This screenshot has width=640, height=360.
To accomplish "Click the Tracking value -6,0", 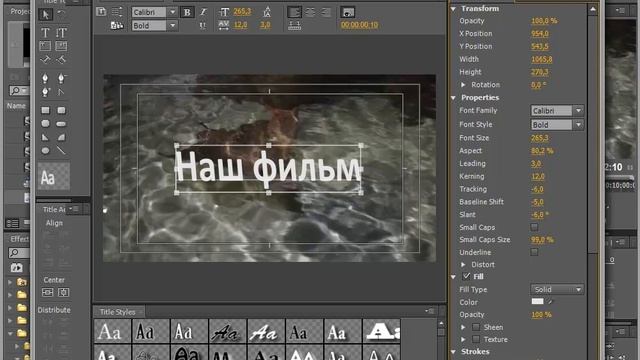I will (538, 189).
